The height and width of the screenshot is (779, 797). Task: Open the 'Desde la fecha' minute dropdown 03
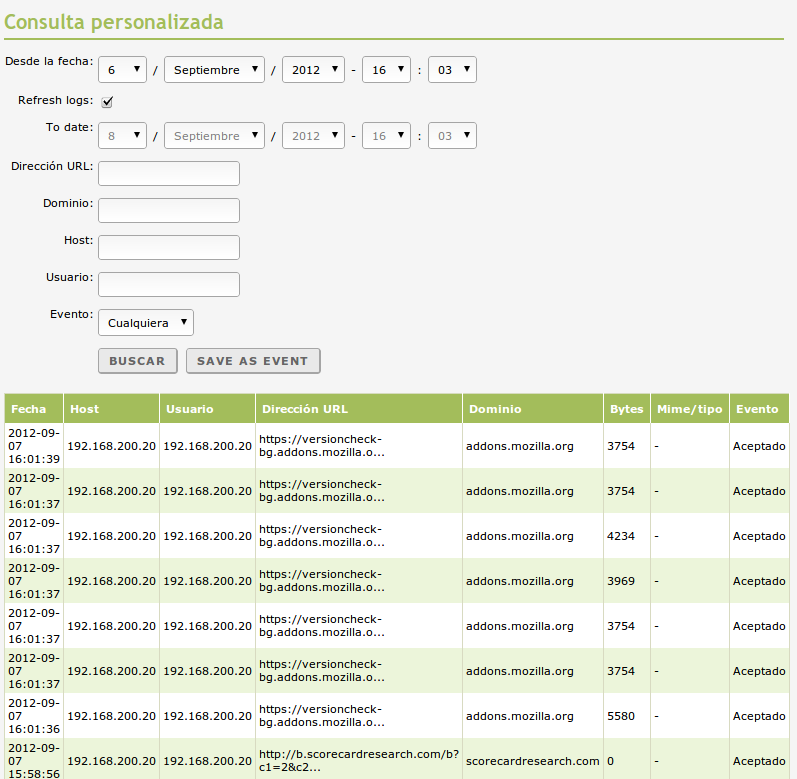452,70
